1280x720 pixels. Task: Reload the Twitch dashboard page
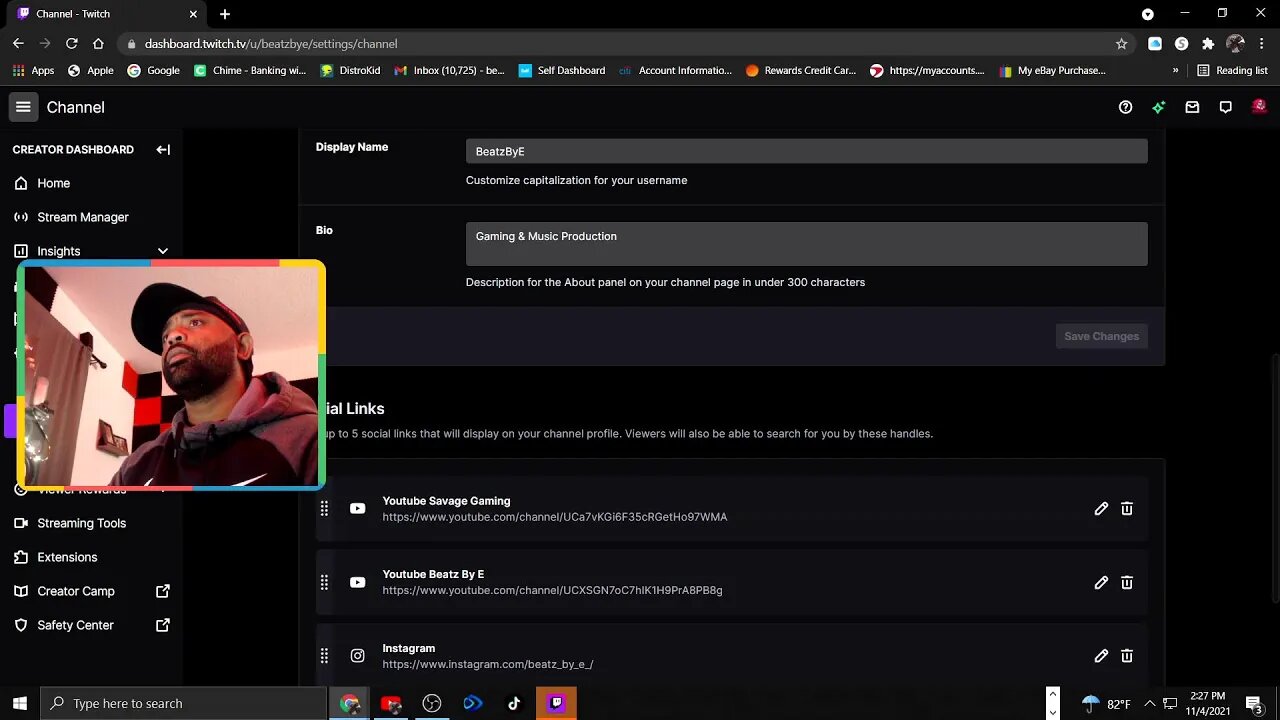click(x=71, y=44)
